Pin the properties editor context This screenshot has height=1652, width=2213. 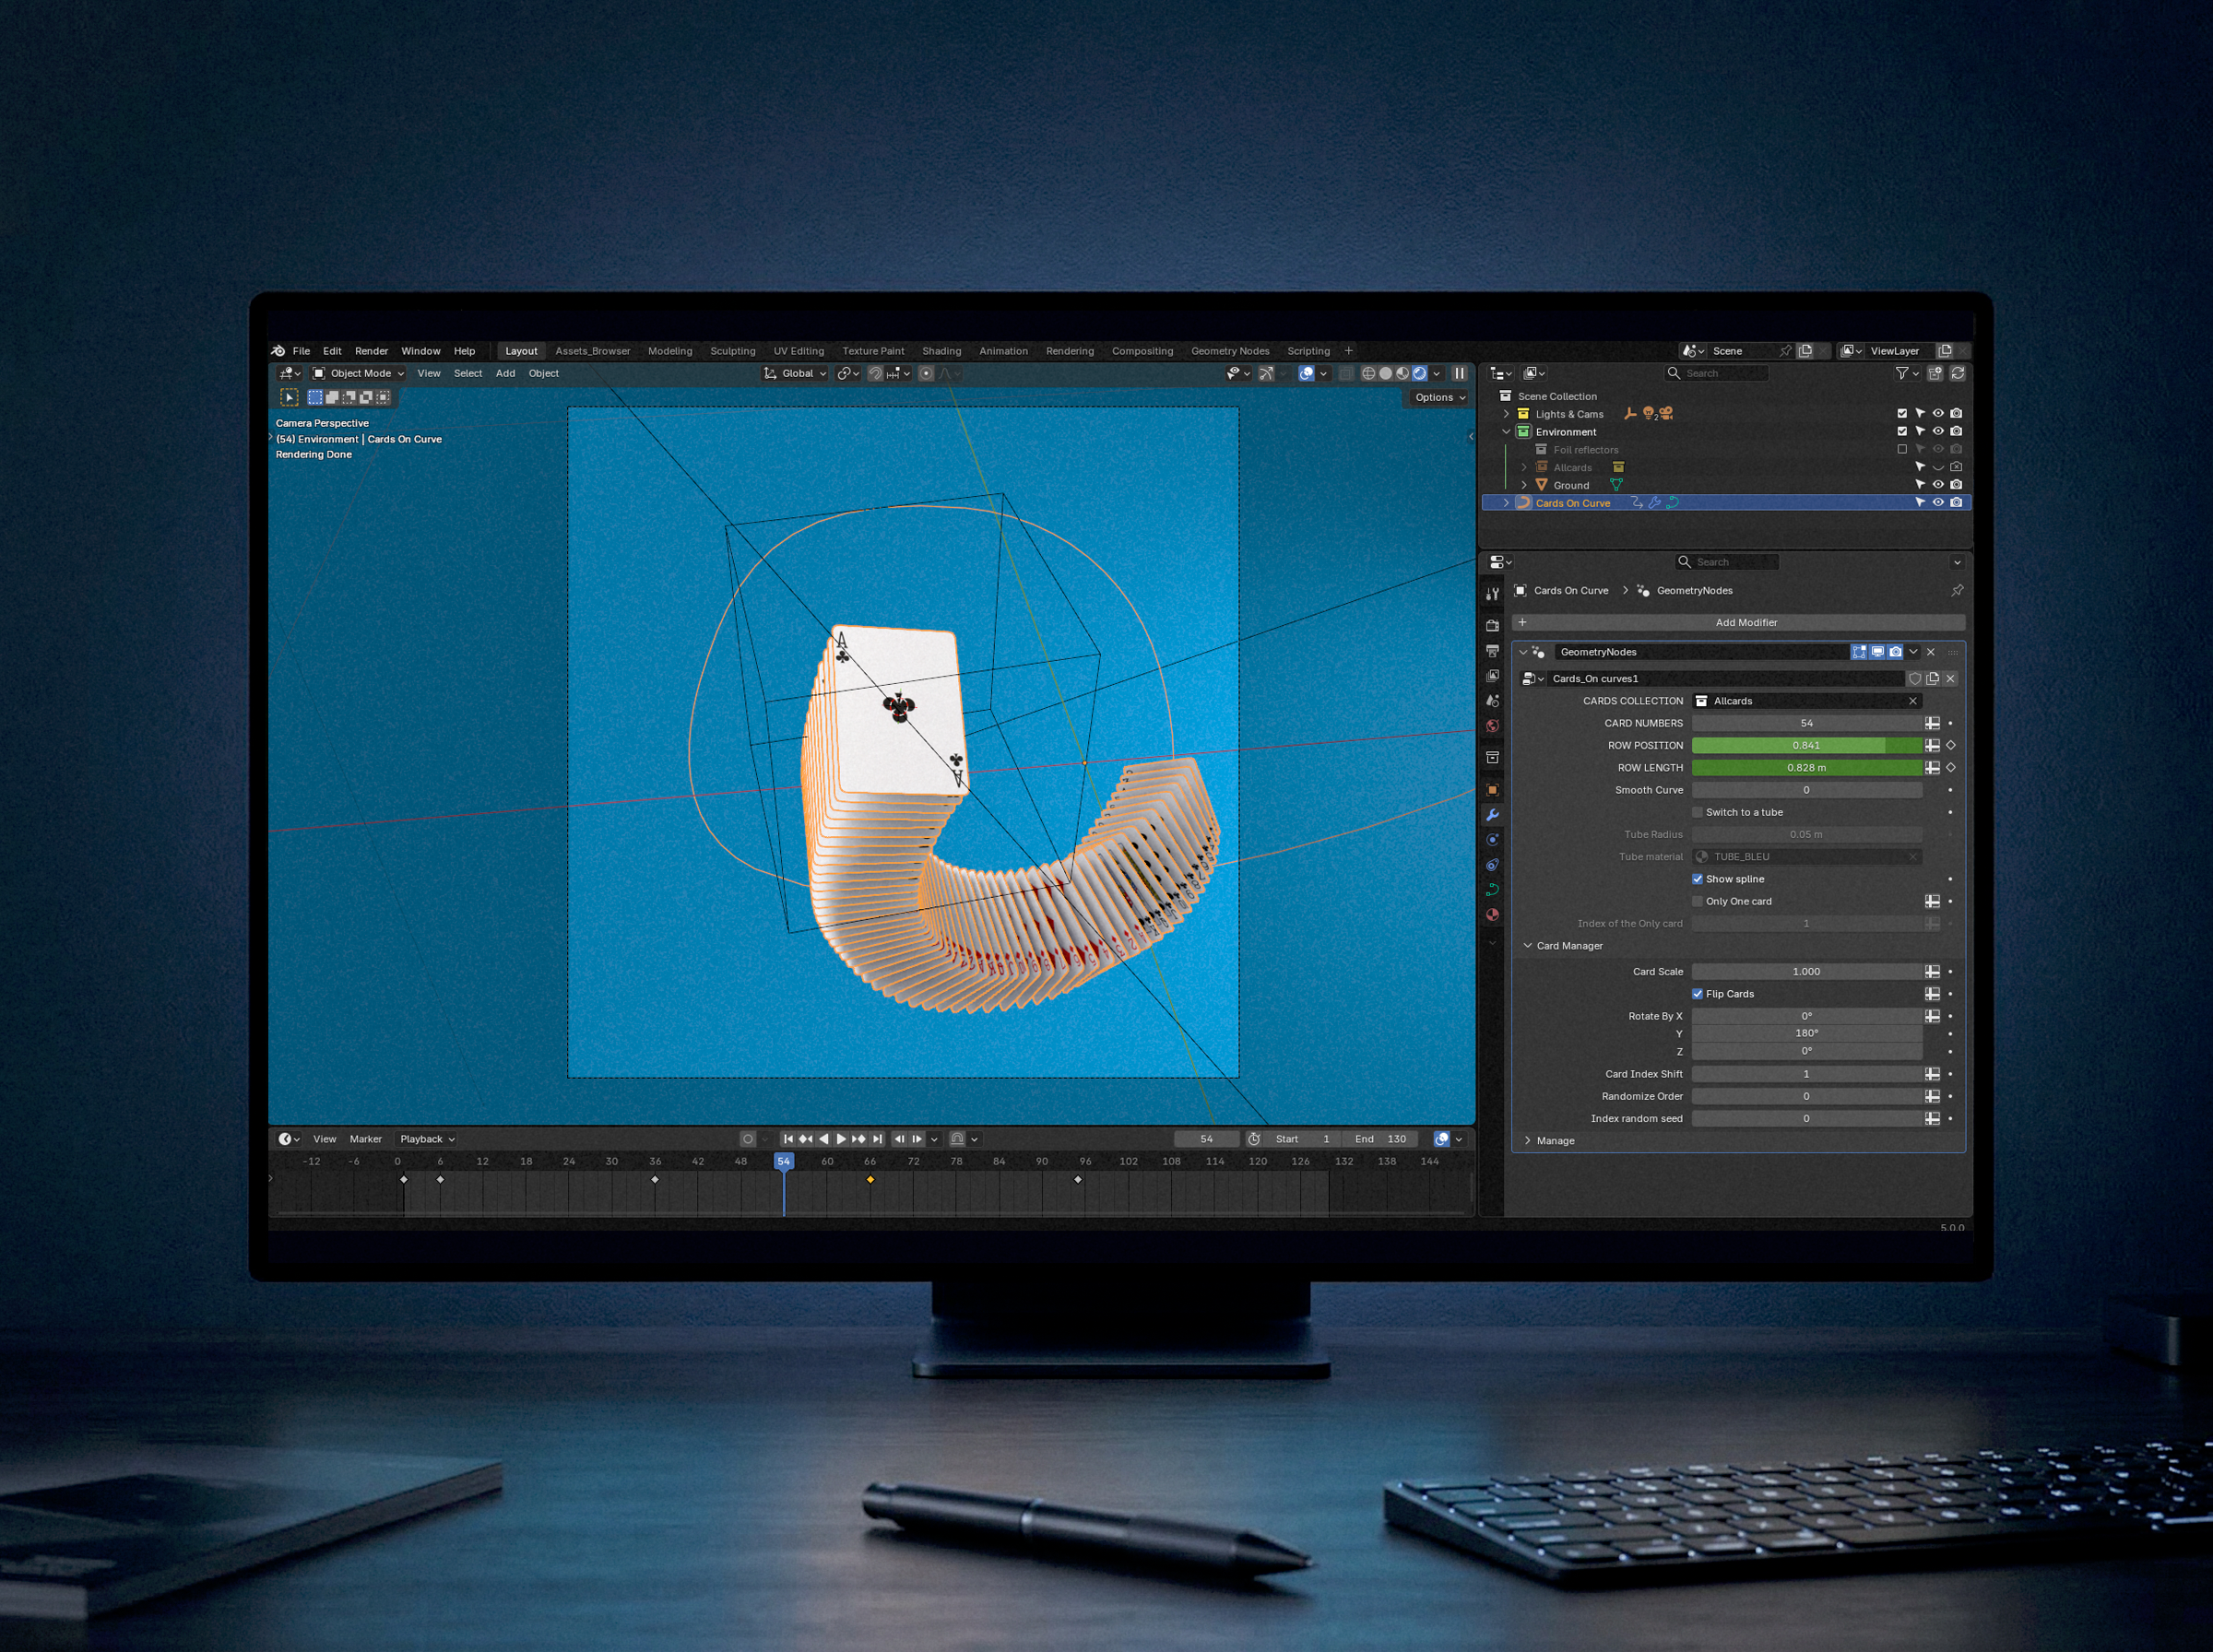(x=1957, y=591)
